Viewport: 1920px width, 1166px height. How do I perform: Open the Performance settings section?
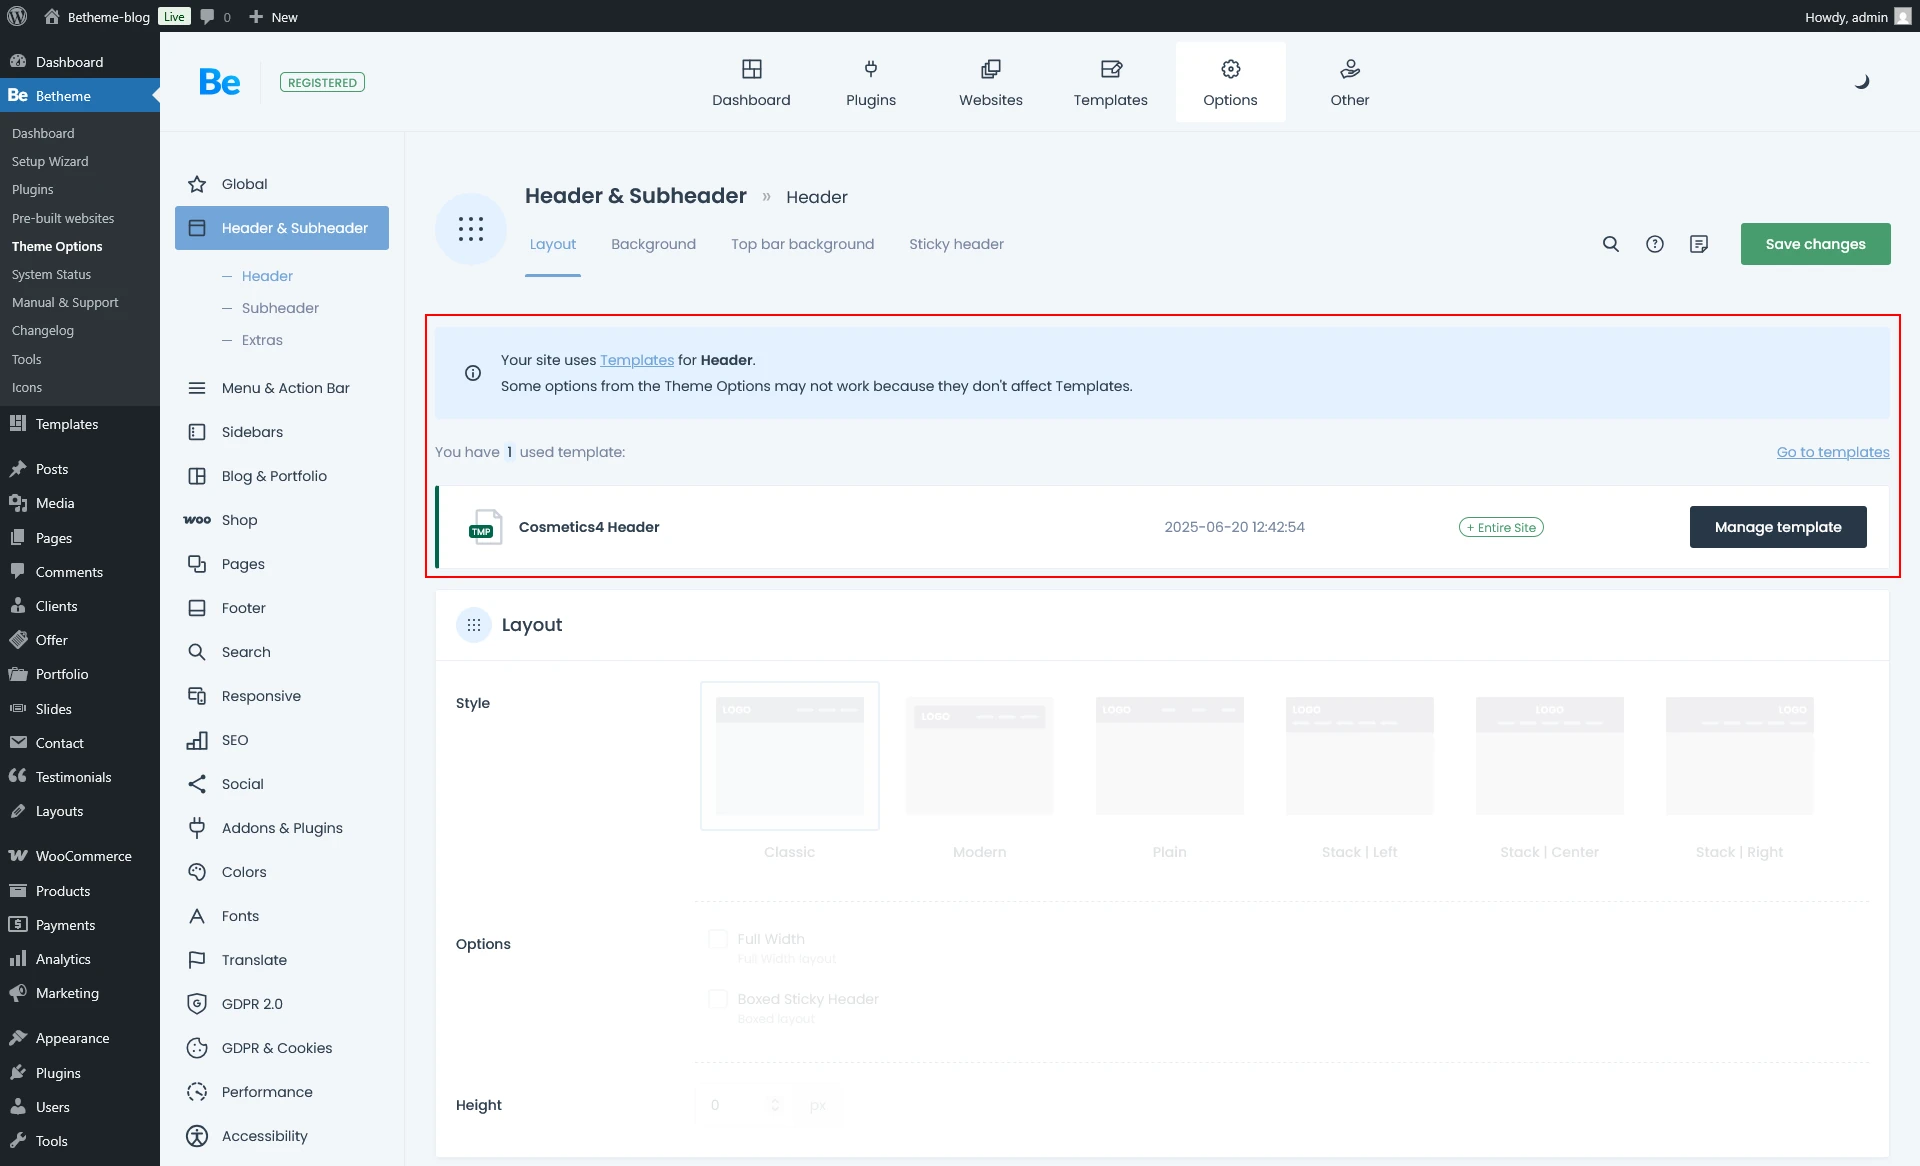click(x=268, y=1091)
